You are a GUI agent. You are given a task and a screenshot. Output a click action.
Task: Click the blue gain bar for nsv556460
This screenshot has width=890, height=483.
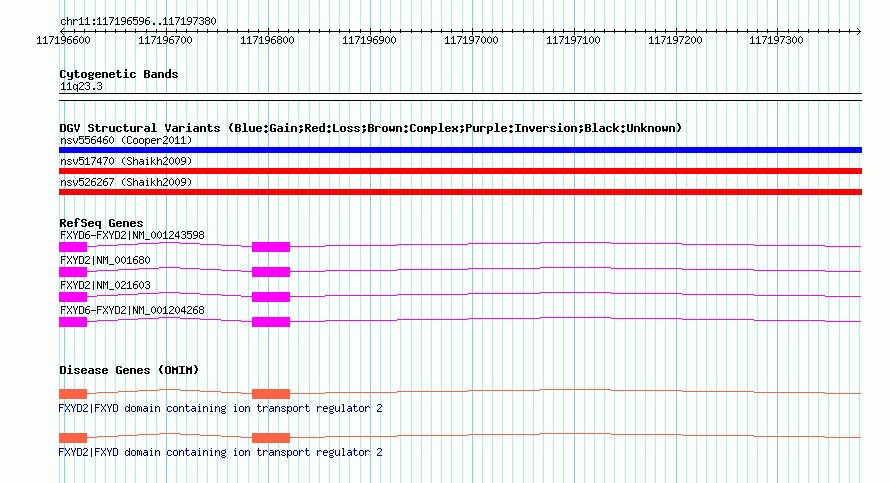pos(460,150)
